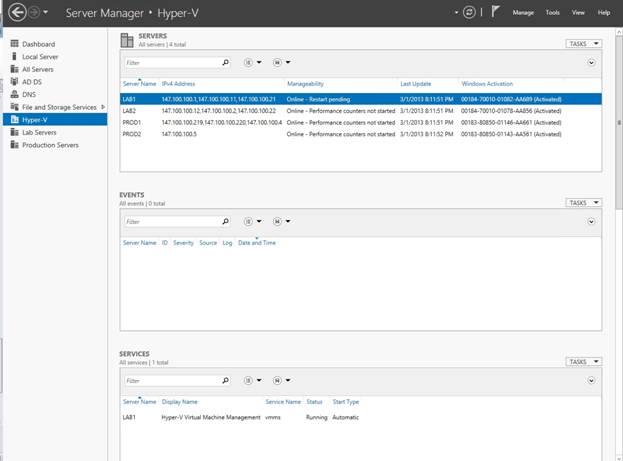The width and height of the screenshot is (623, 461).
Task: Open Servers saved queries dropdown
Action: 281,62
